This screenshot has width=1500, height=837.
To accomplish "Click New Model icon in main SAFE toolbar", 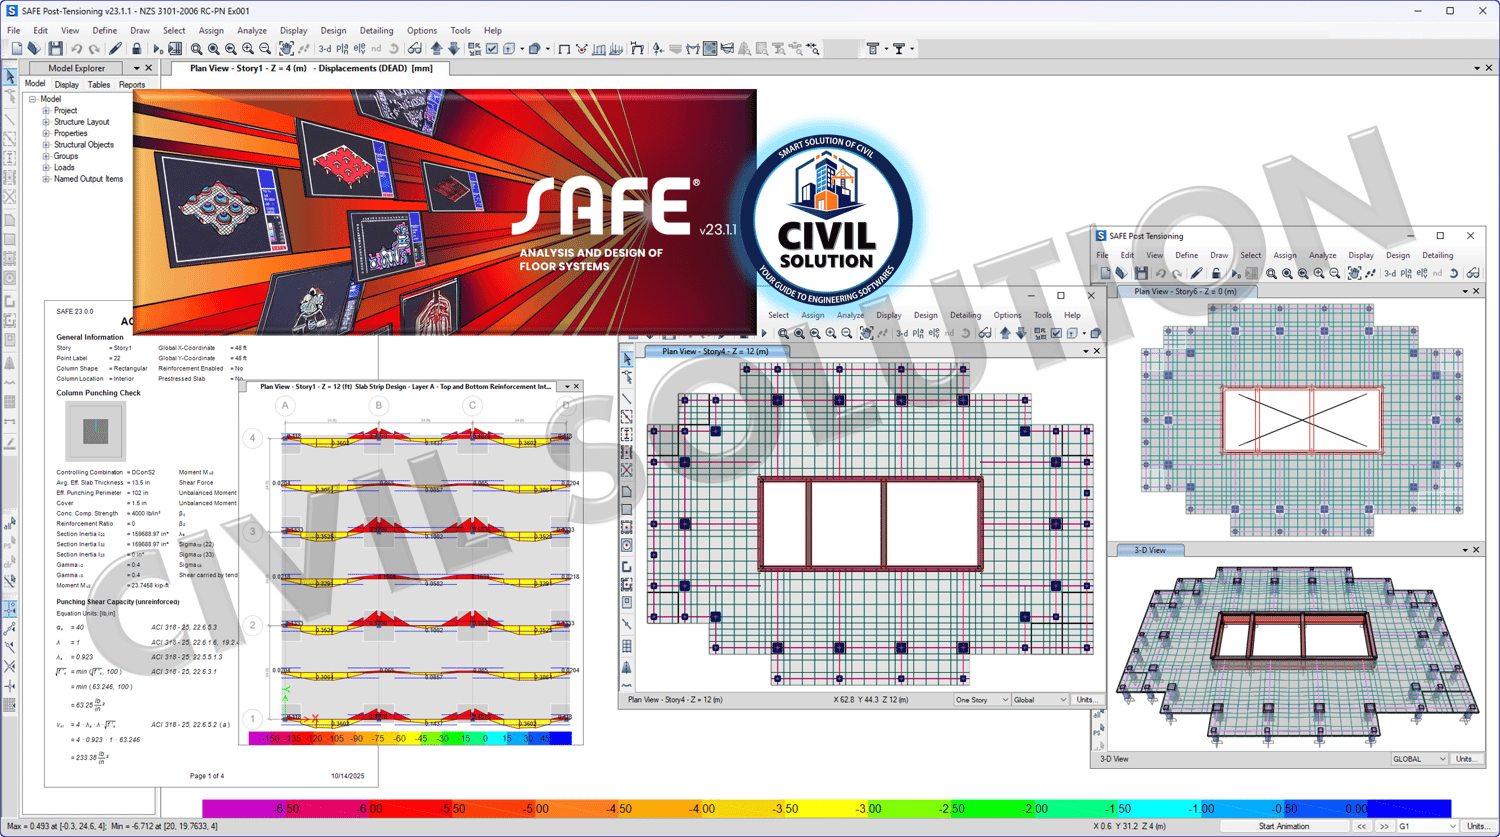I will pyautogui.click(x=16, y=49).
